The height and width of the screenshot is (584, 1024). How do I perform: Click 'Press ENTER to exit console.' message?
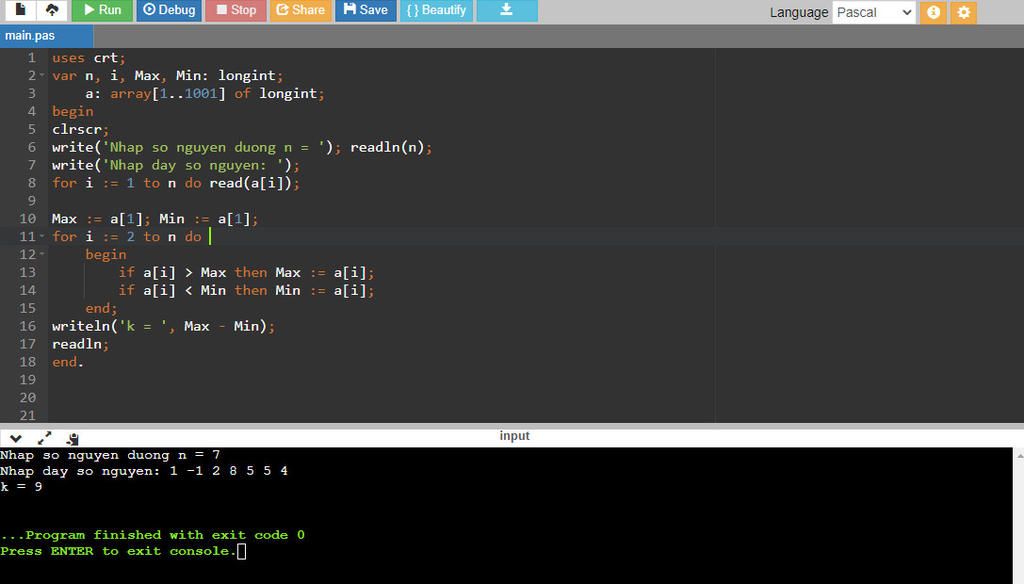coord(118,551)
